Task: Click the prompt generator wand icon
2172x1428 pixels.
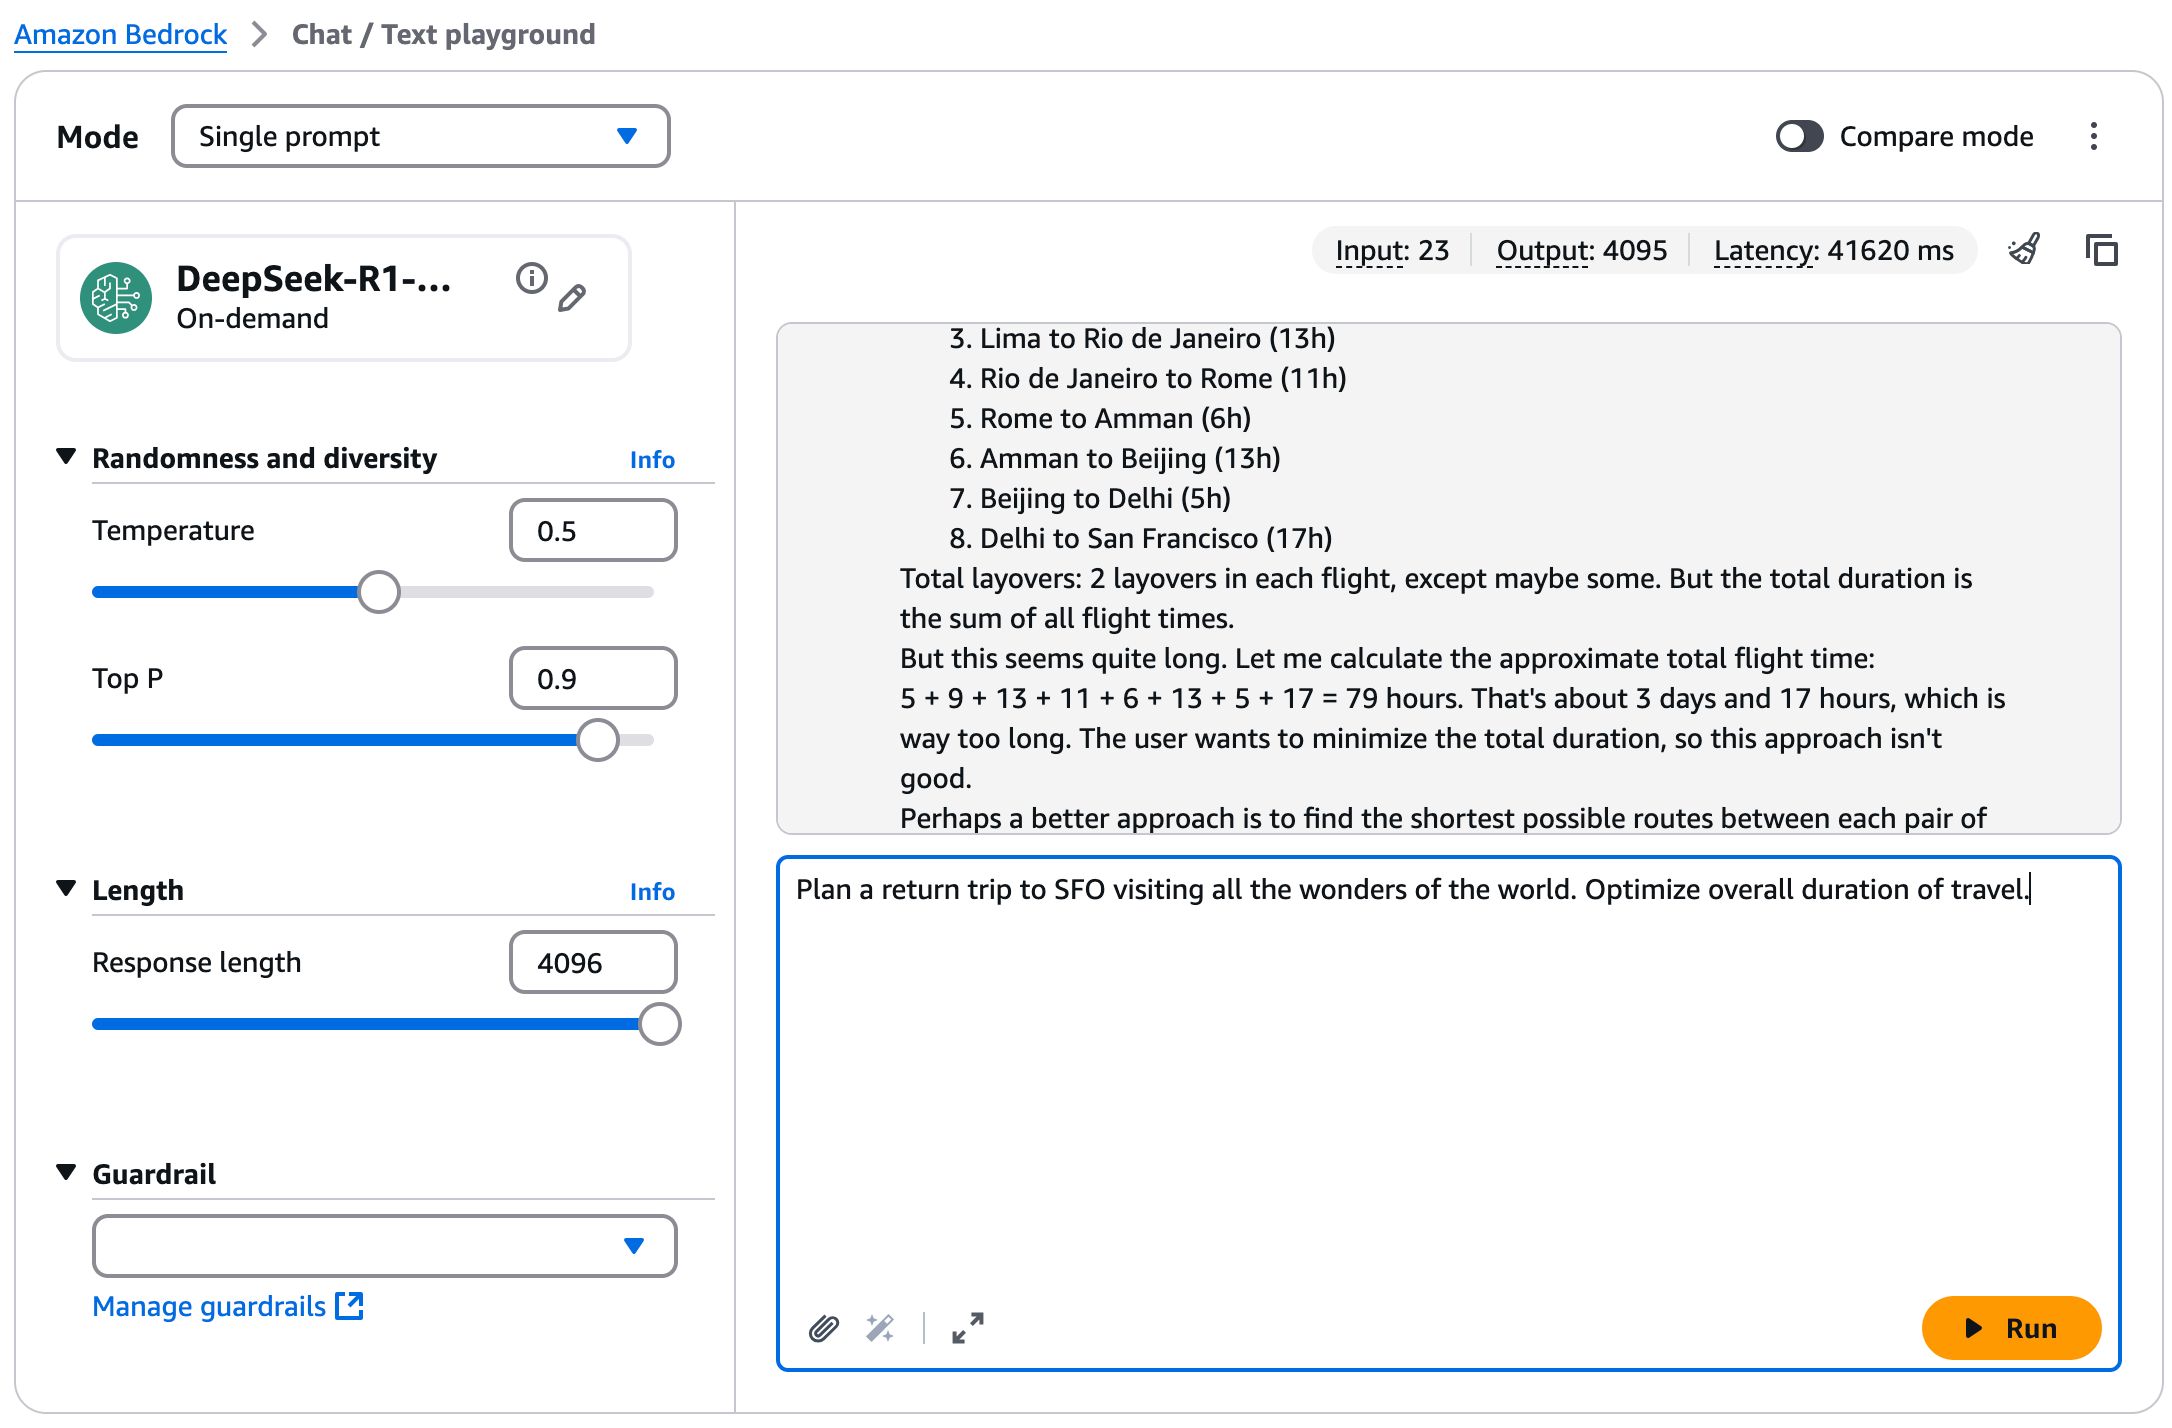Action: pyautogui.click(x=879, y=1329)
